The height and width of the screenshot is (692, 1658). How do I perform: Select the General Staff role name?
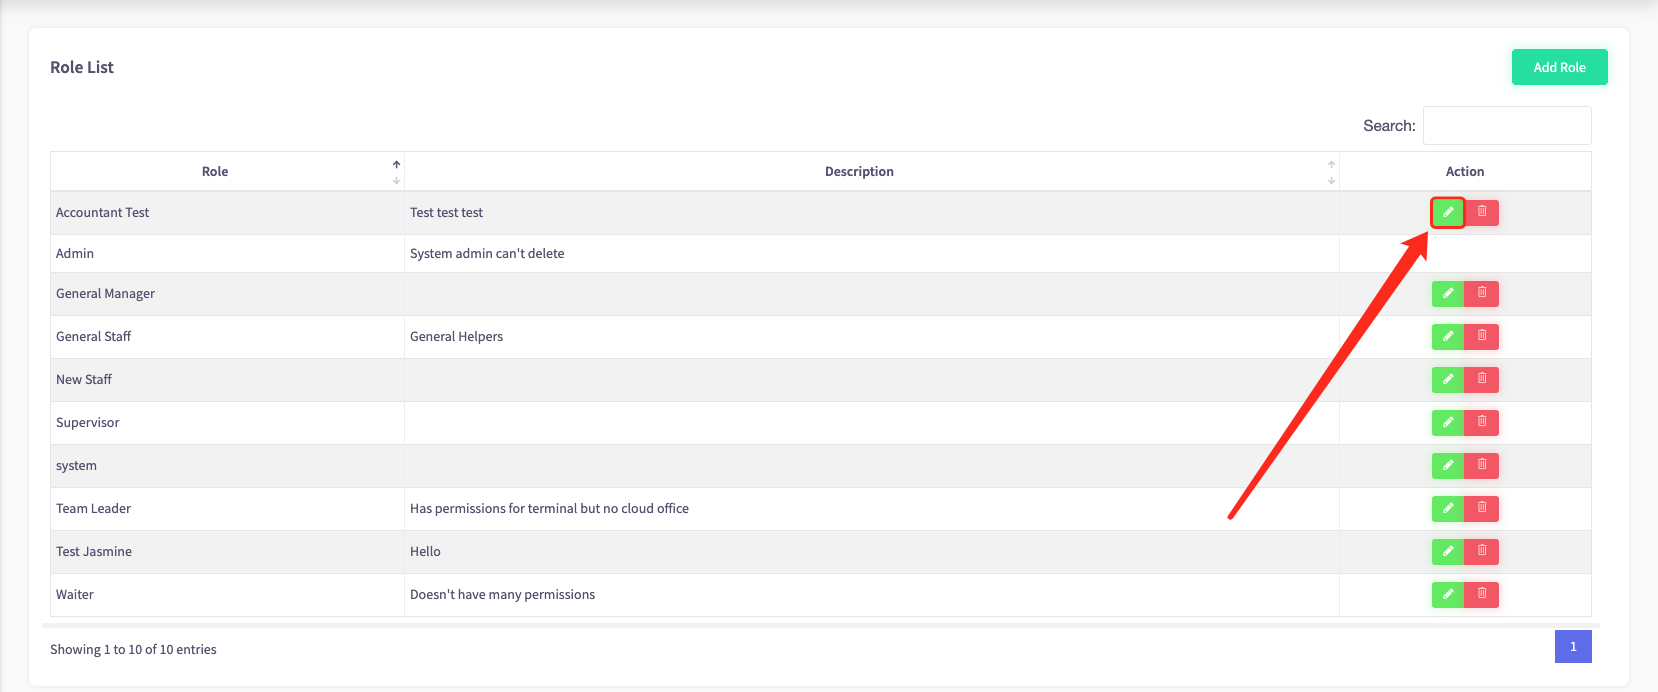[x=93, y=336]
